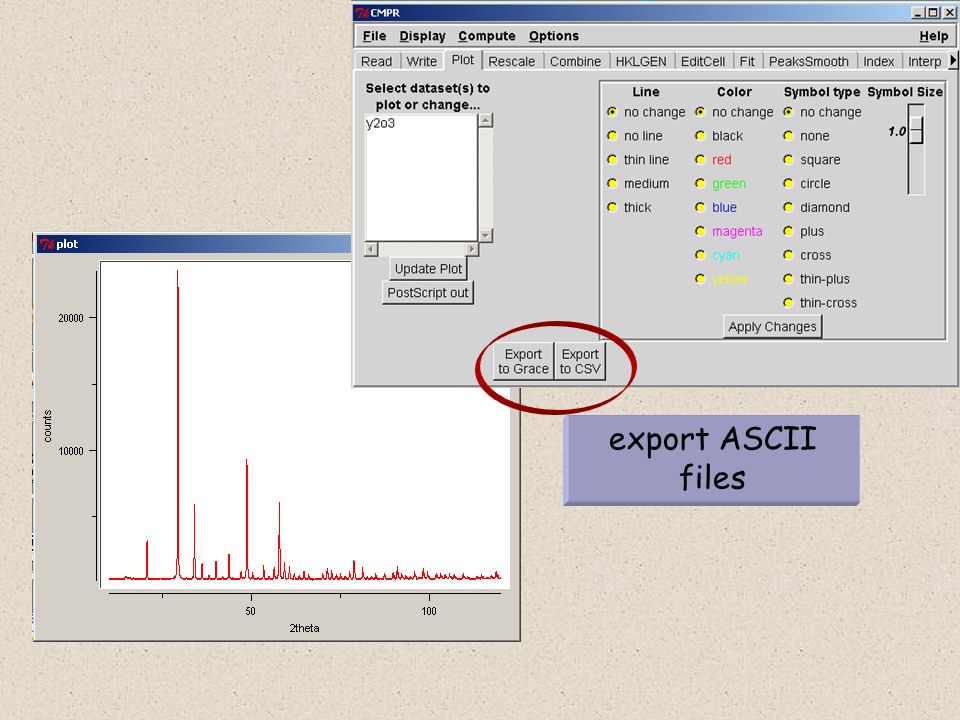Click the Export to CSV button

(580, 361)
